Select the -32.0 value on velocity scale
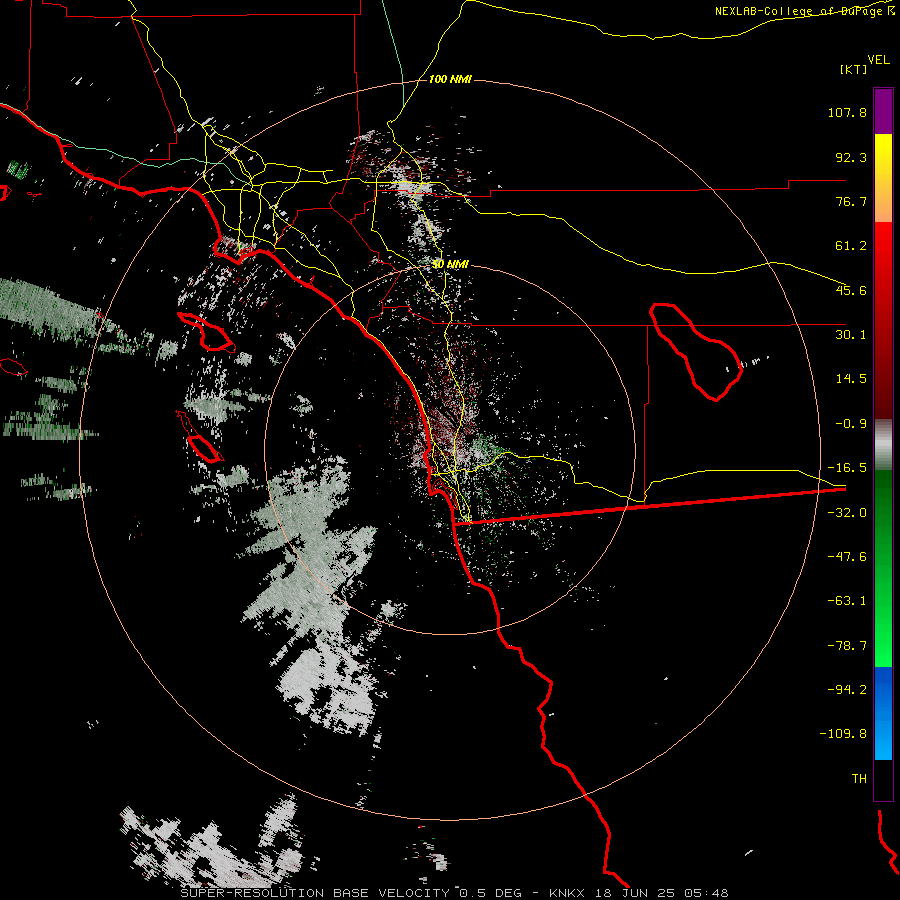 [x=847, y=513]
